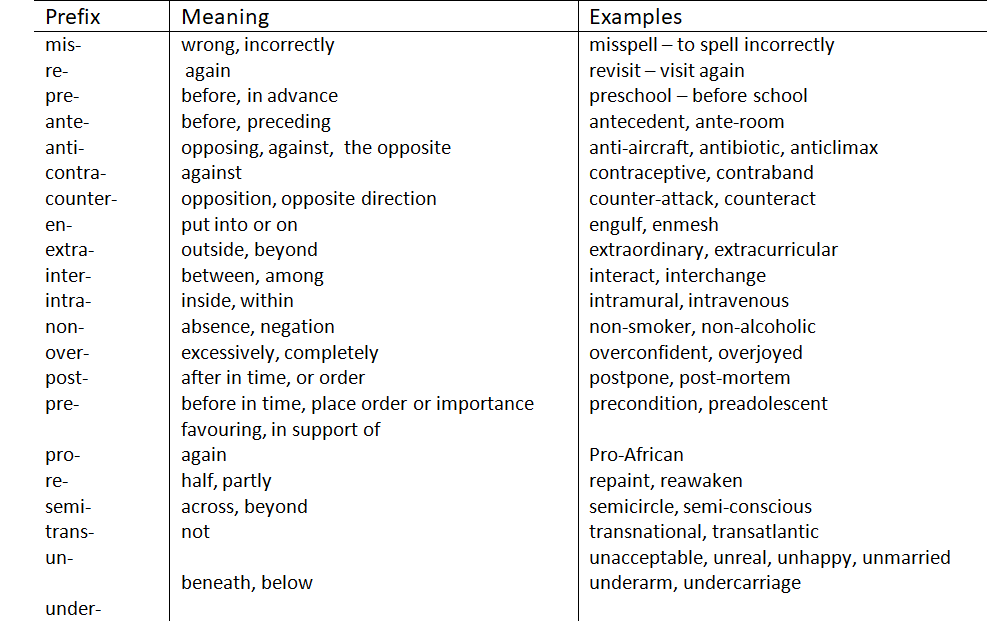Click the meaning "wrong, incorrectly"

pyautogui.click(x=258, y=45)
